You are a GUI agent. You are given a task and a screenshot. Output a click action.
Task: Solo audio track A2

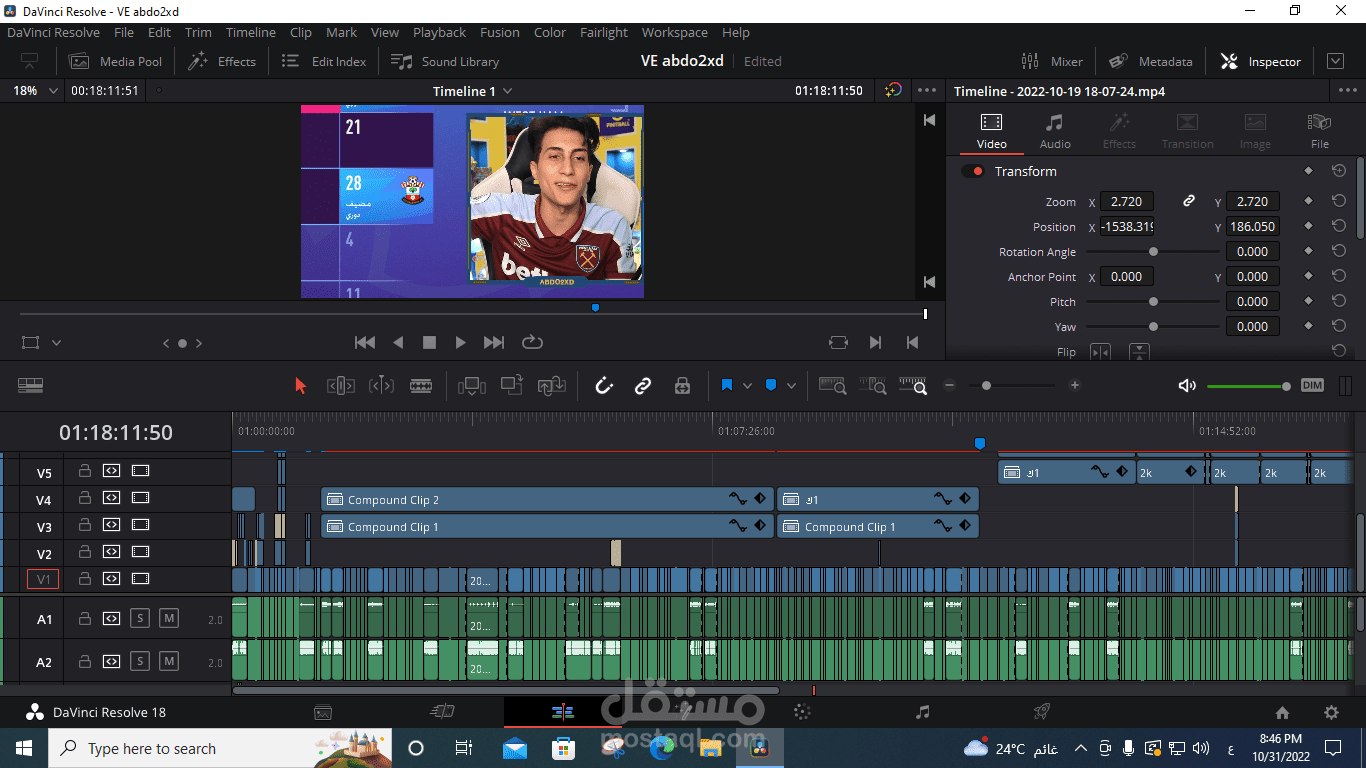pyautogui.click(x=140, y=661)
